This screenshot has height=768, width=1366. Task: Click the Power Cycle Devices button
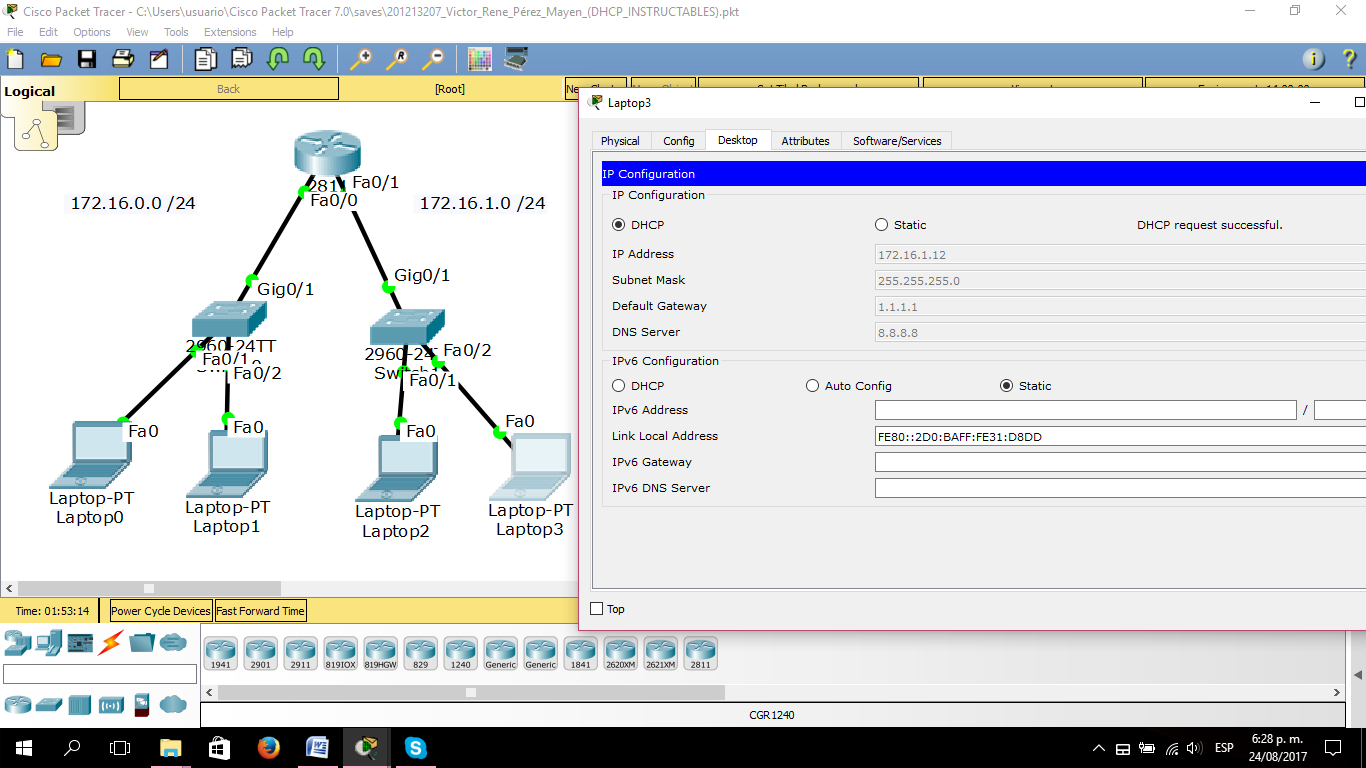[x=160, y=610]
